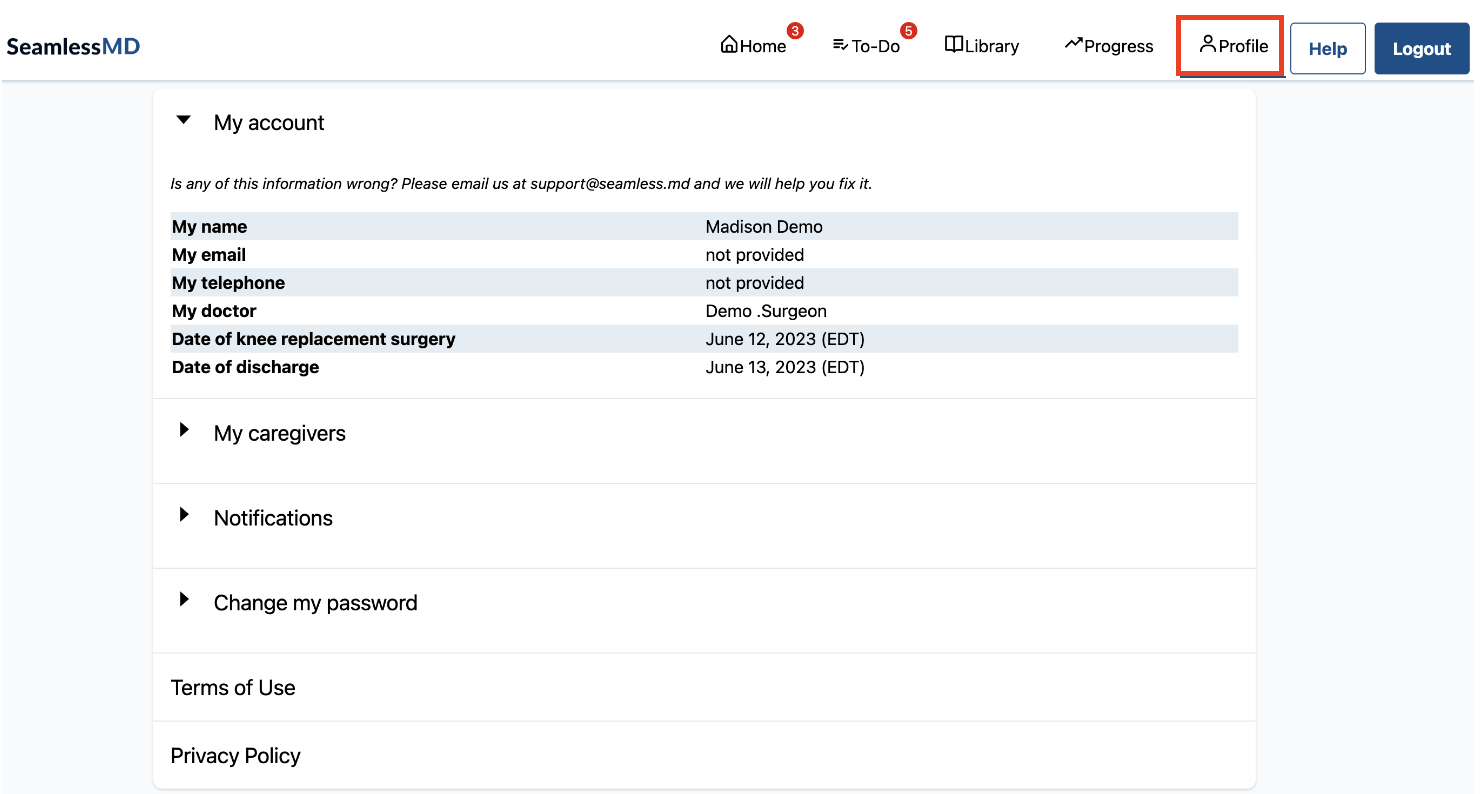Click the My name label

(210, 227)
